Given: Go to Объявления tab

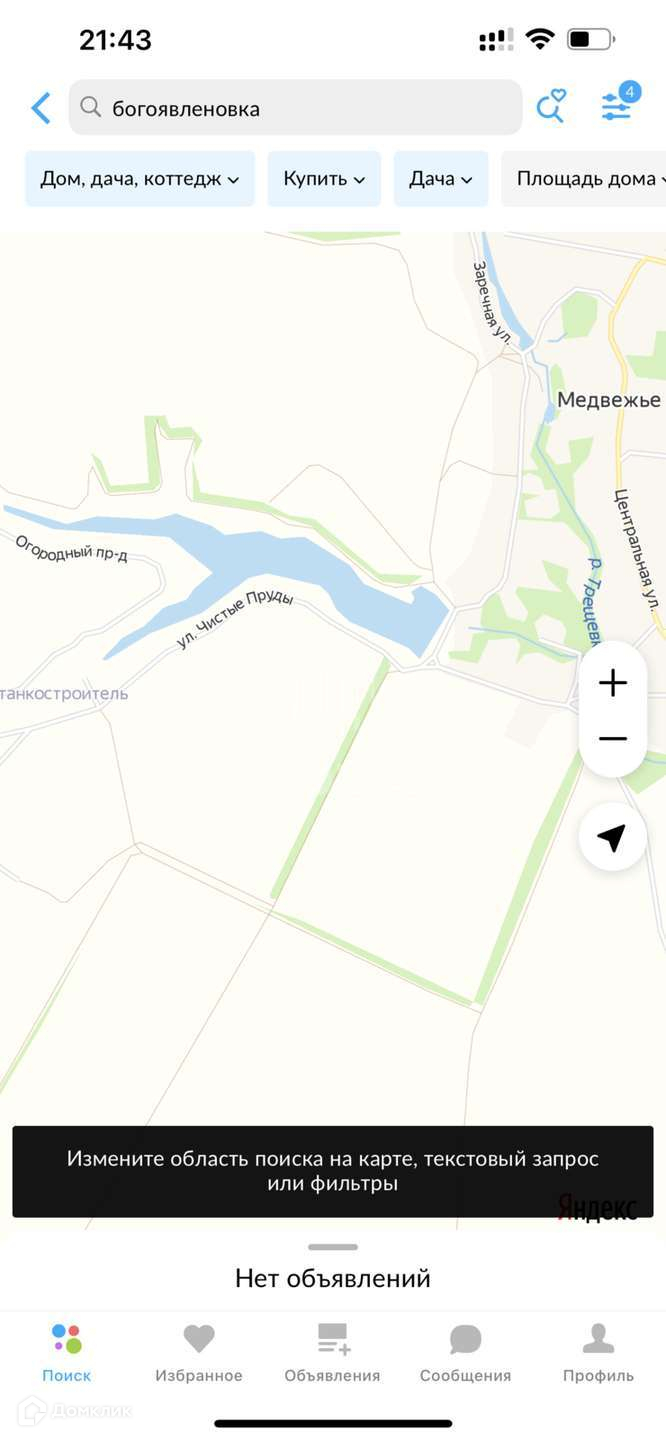Looking at the screenshot, I should (332, 1354).
